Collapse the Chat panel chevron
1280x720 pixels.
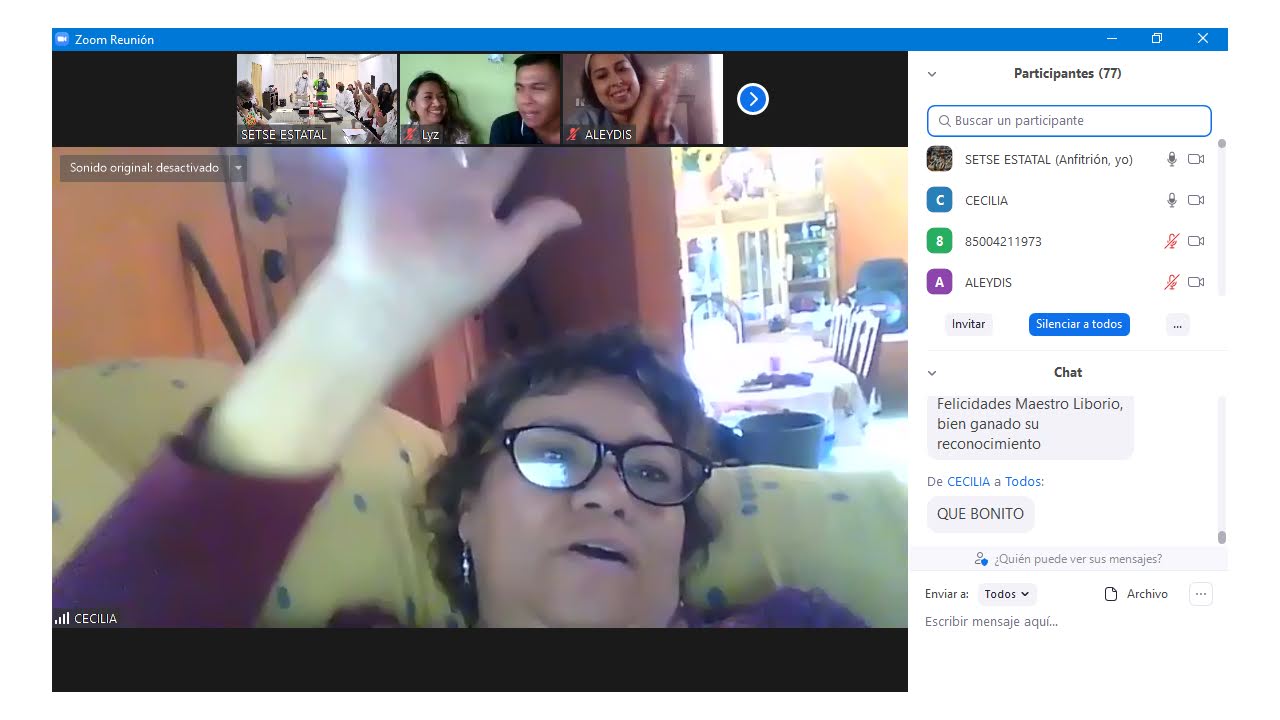pyautogui.click(x=932, y=373)
